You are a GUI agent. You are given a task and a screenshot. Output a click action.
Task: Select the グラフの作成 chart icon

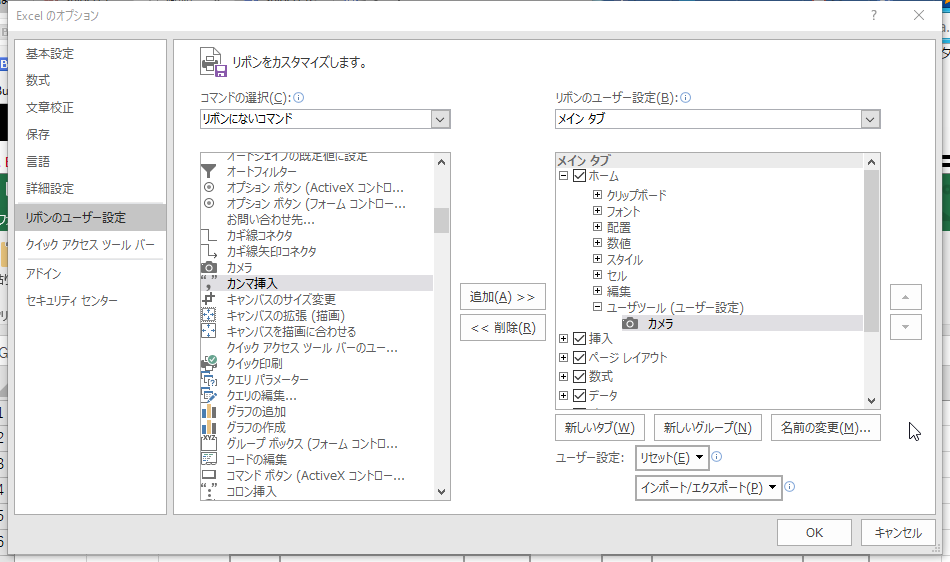point(208,428)
